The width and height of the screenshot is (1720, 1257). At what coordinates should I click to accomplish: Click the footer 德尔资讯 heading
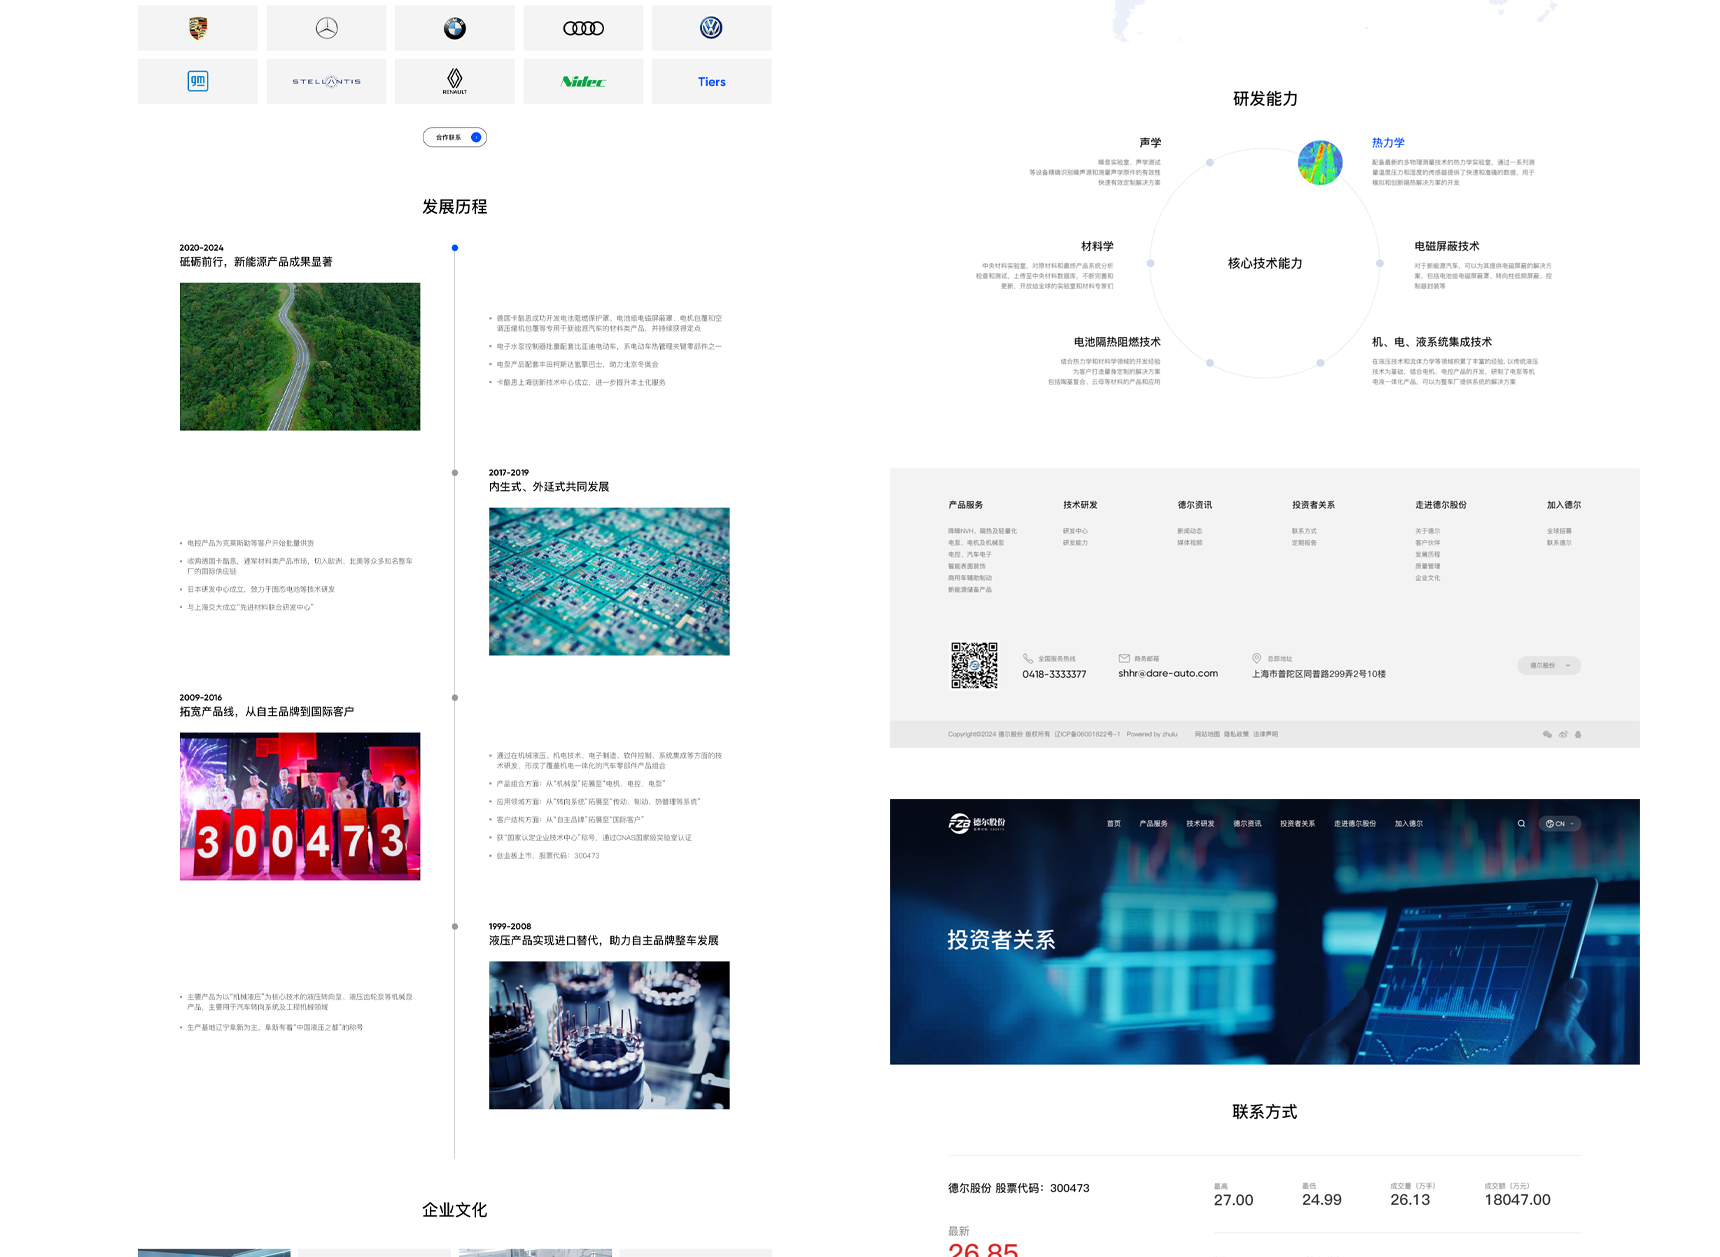point(1195,505)
